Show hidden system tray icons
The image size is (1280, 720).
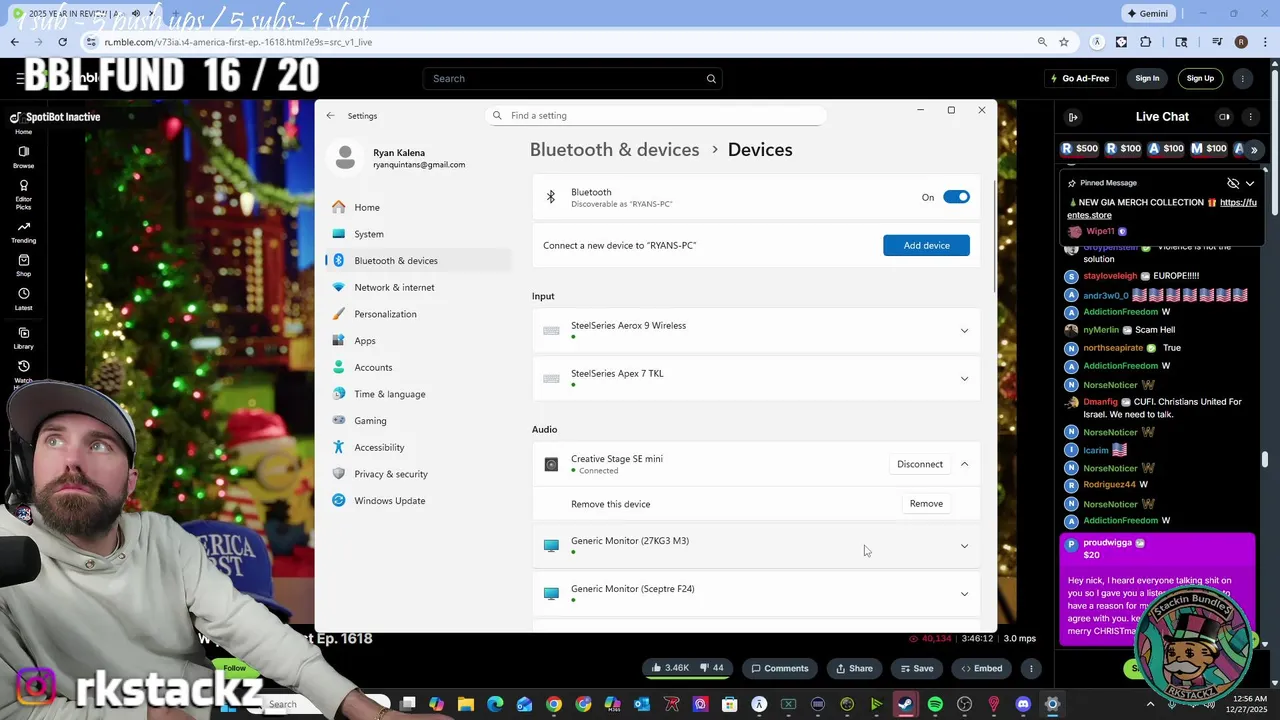pos(1150,704)
